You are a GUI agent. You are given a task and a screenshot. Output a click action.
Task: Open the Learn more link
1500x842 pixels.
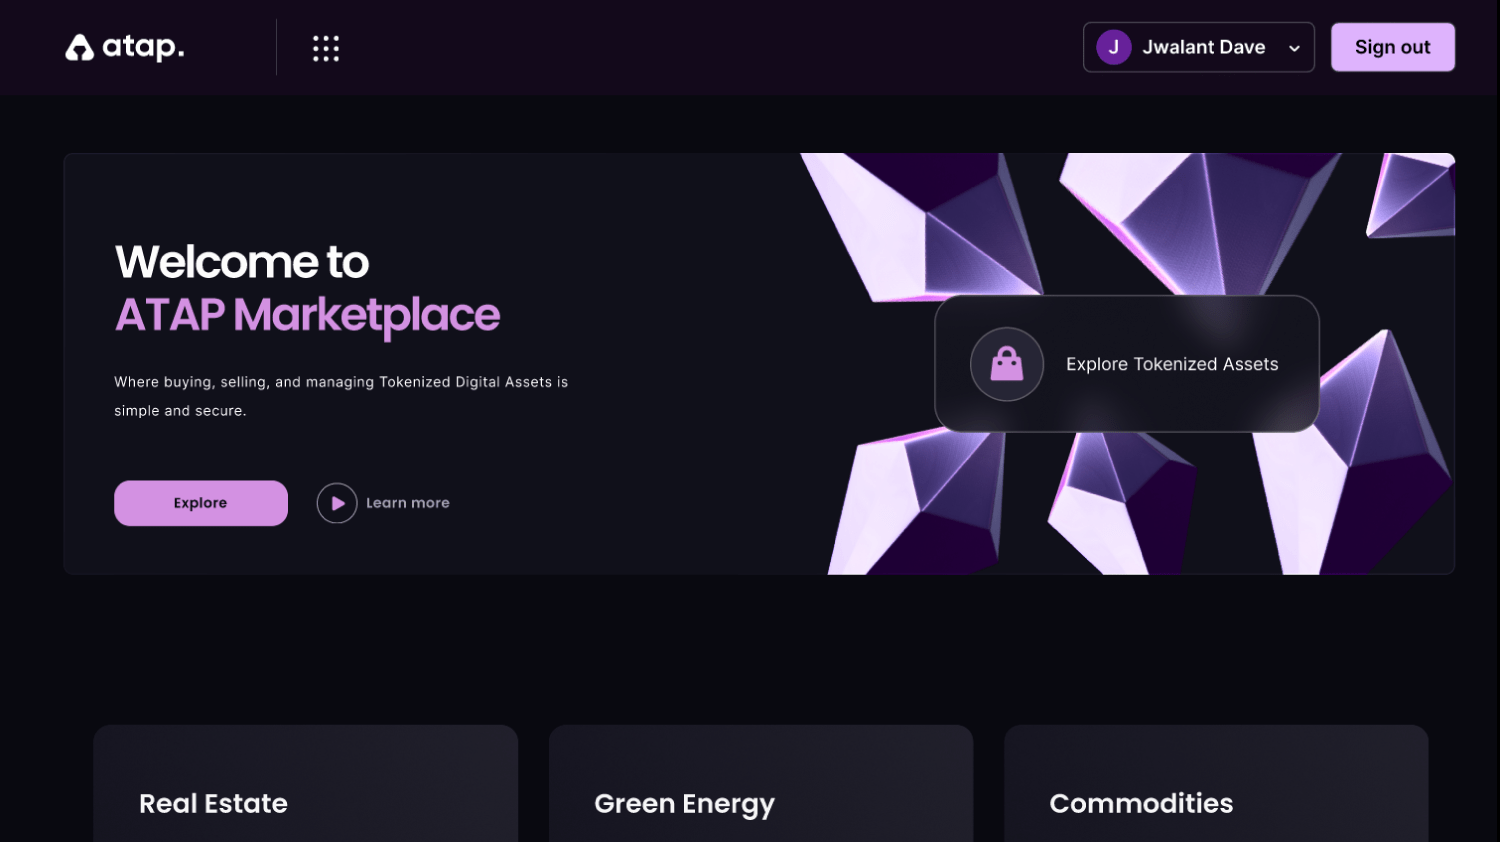[408, 503]
